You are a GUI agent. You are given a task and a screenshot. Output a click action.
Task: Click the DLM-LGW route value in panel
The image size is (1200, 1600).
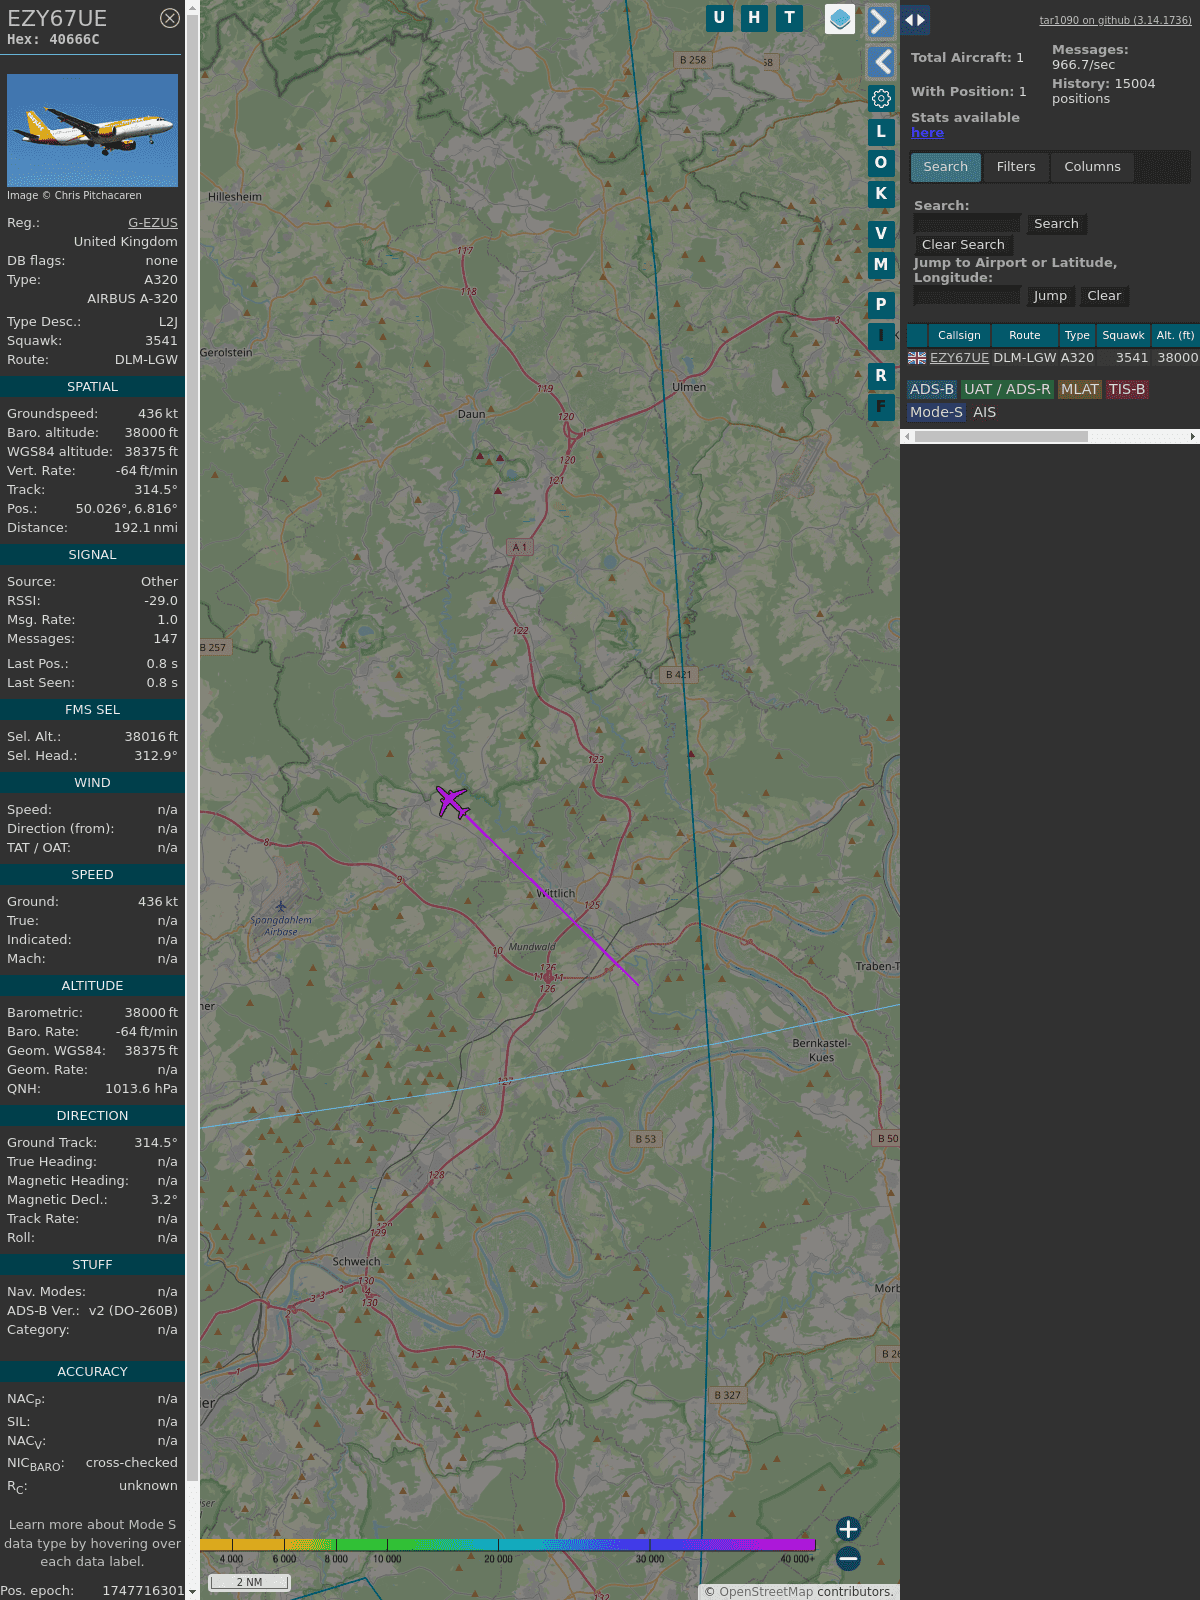146,360
